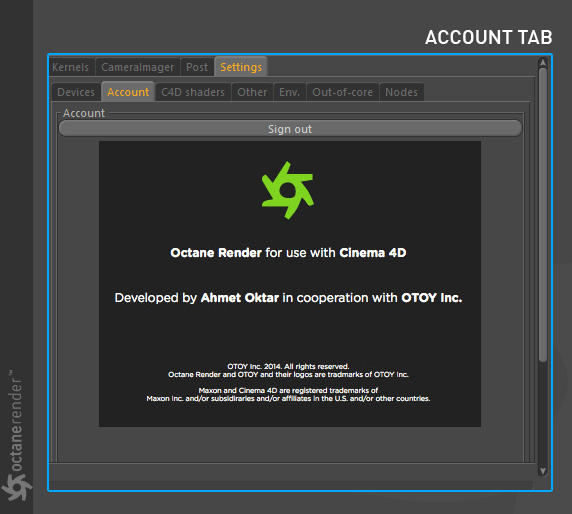Click the 'Developed by Ahmet Oktar' line
This screenshot has height=514, width=572.
(288, 298)
